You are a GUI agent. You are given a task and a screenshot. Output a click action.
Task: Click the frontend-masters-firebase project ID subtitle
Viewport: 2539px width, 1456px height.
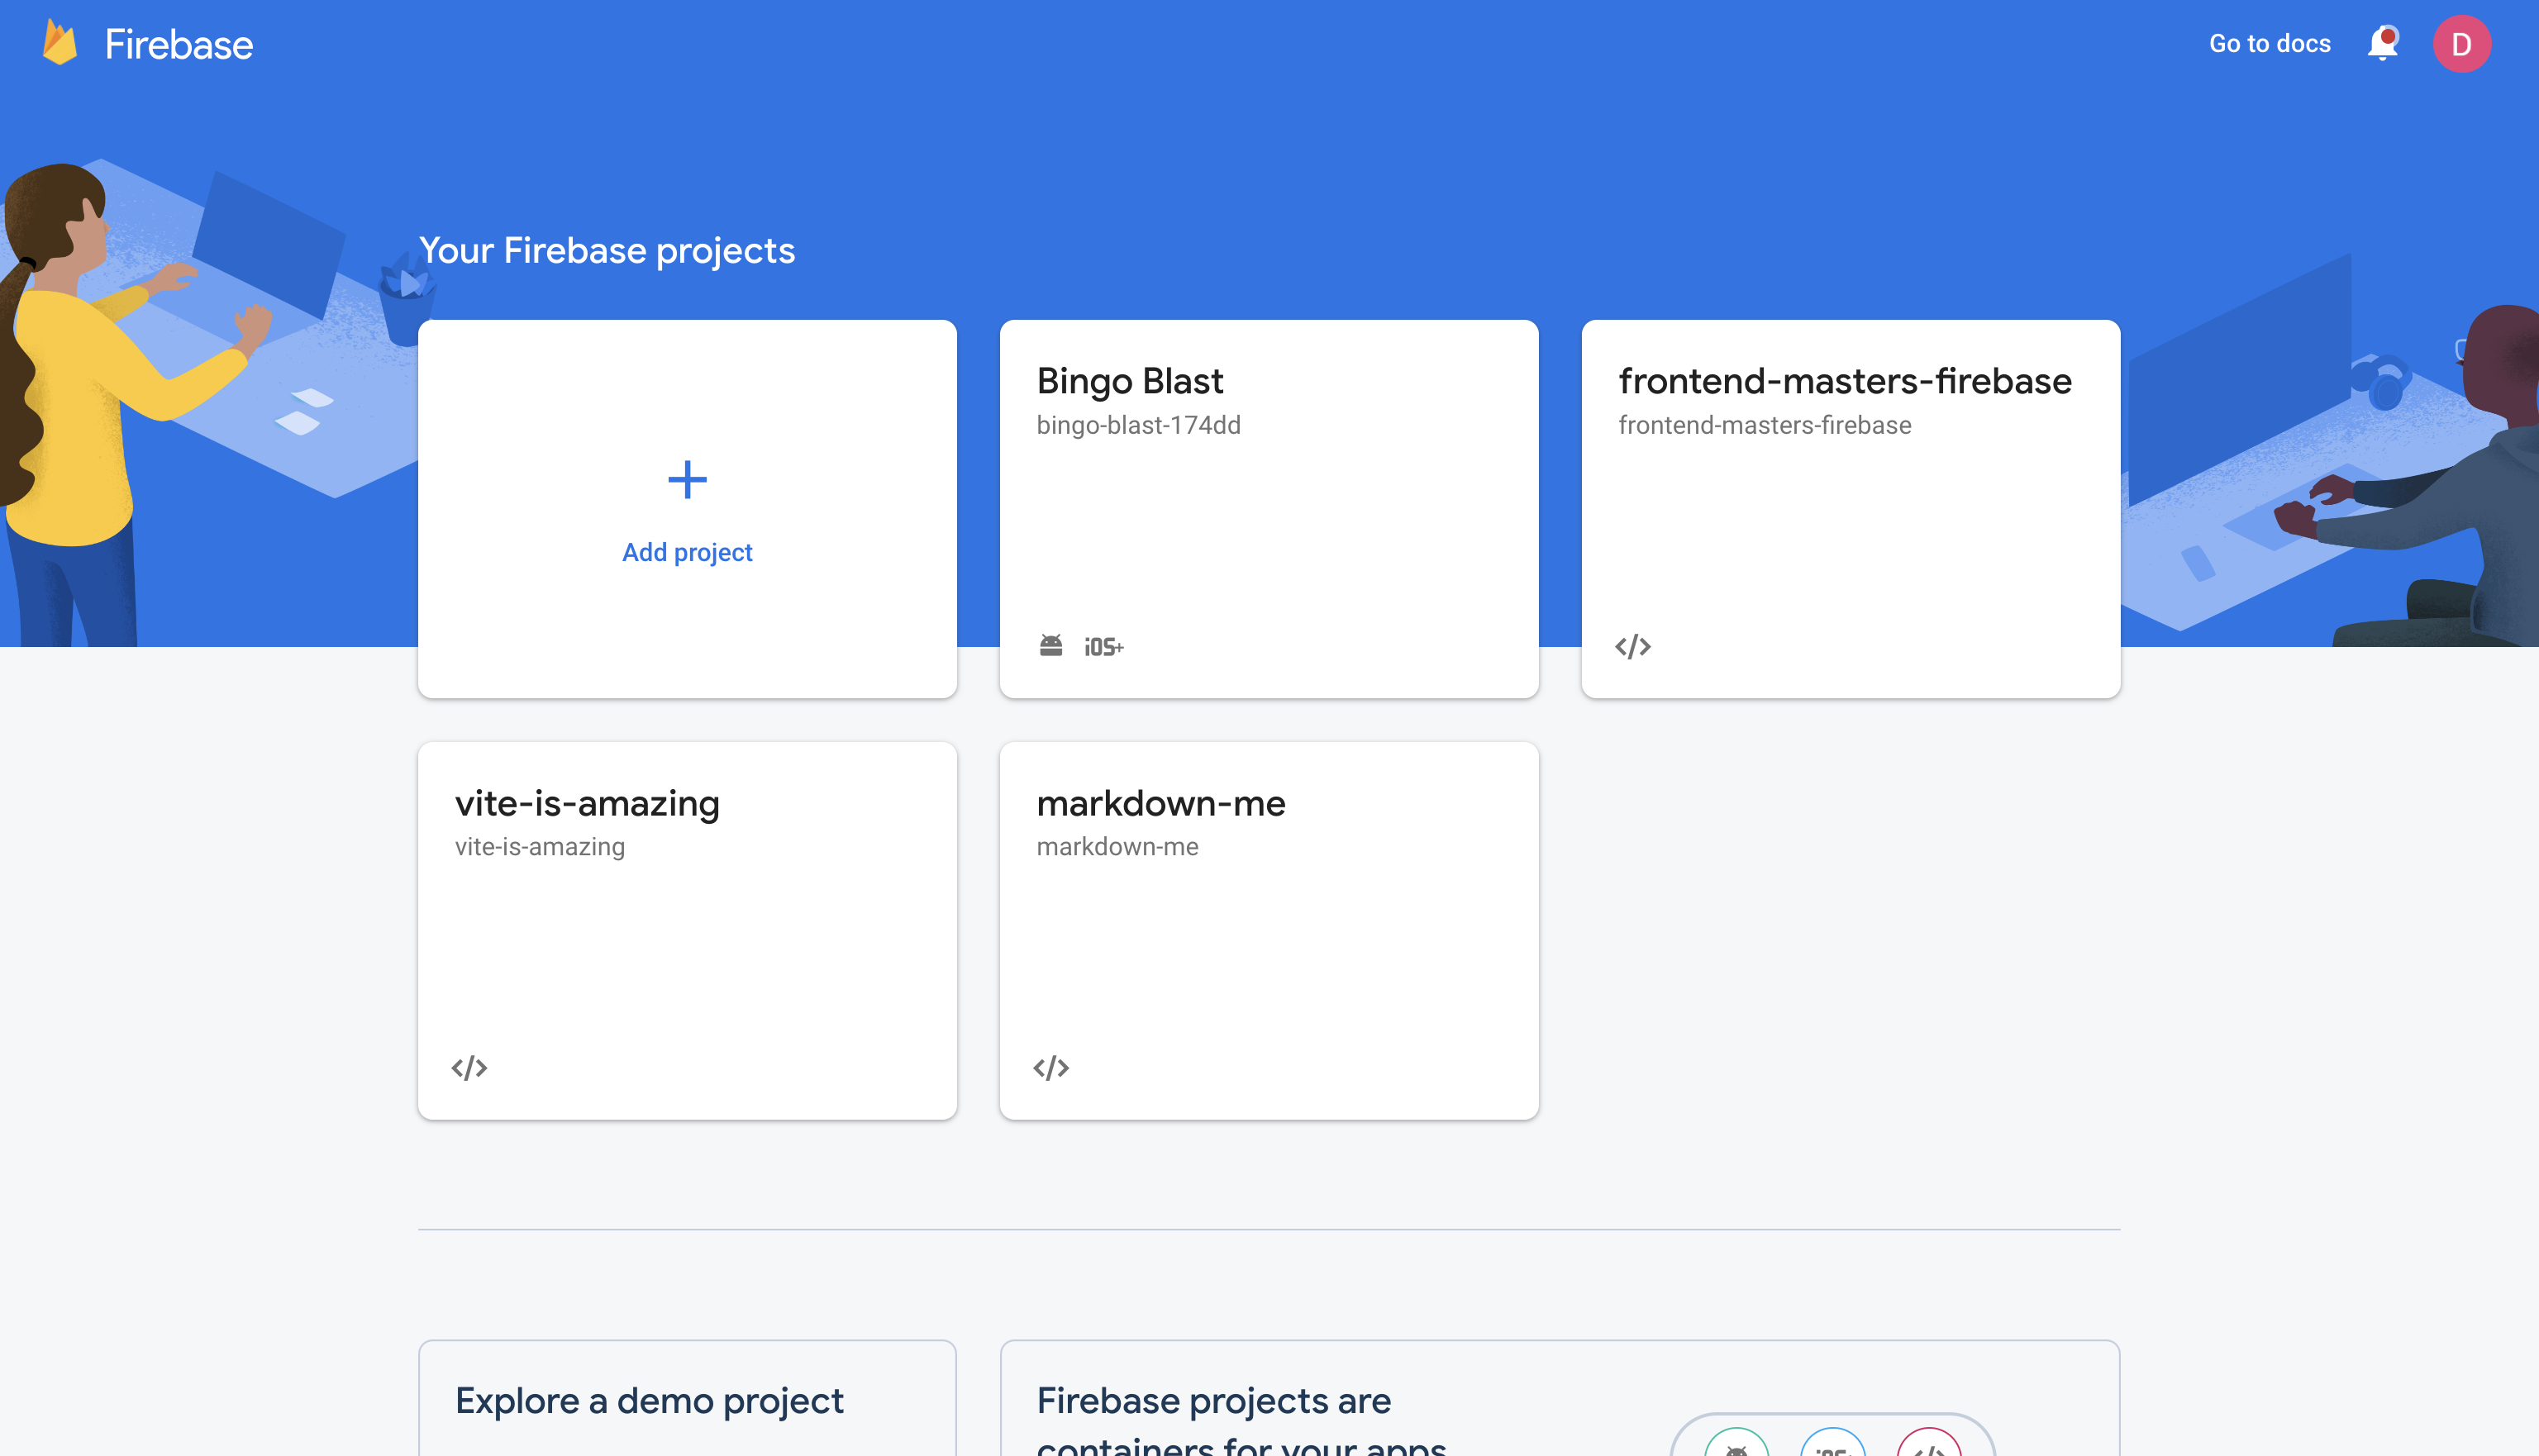[1765, 425]
